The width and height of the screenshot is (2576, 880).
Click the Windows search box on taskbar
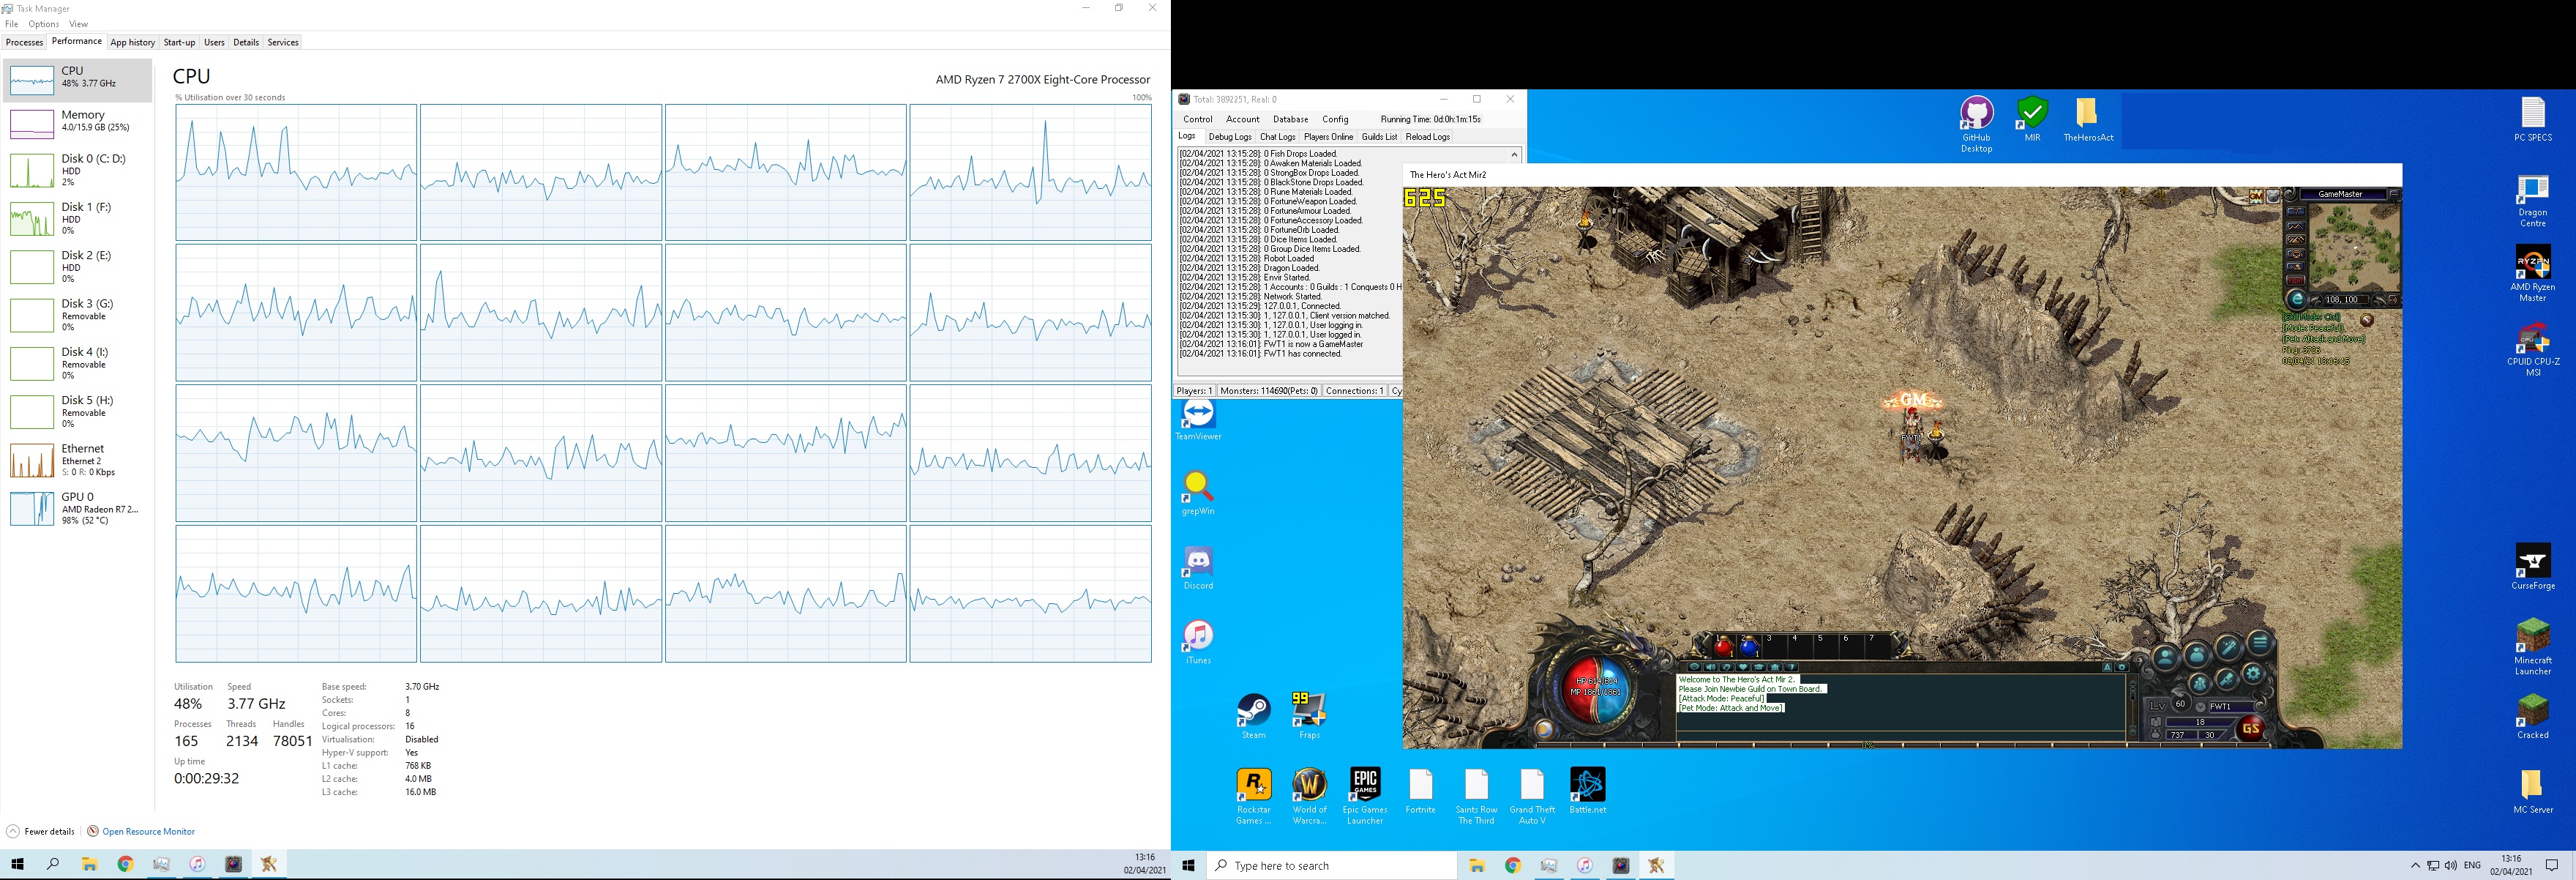click(x=1331, y=865)
